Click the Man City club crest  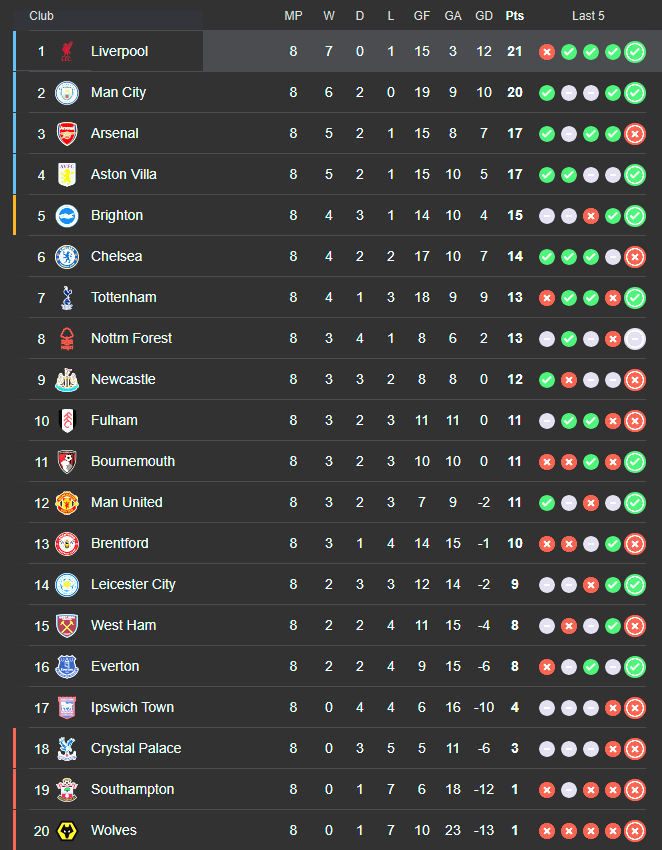tap(67, 93)
